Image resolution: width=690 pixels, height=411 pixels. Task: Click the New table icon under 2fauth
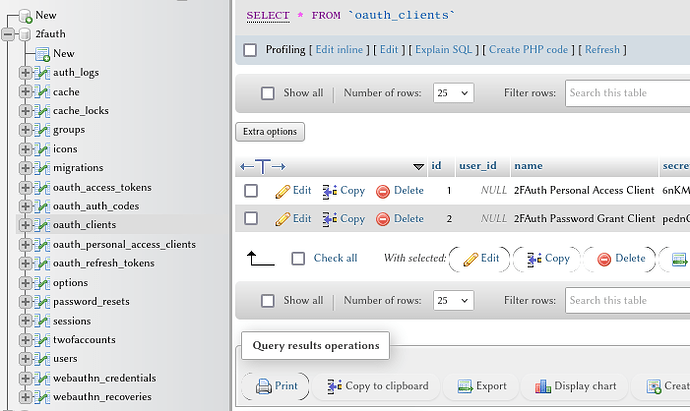click(42, 54)
